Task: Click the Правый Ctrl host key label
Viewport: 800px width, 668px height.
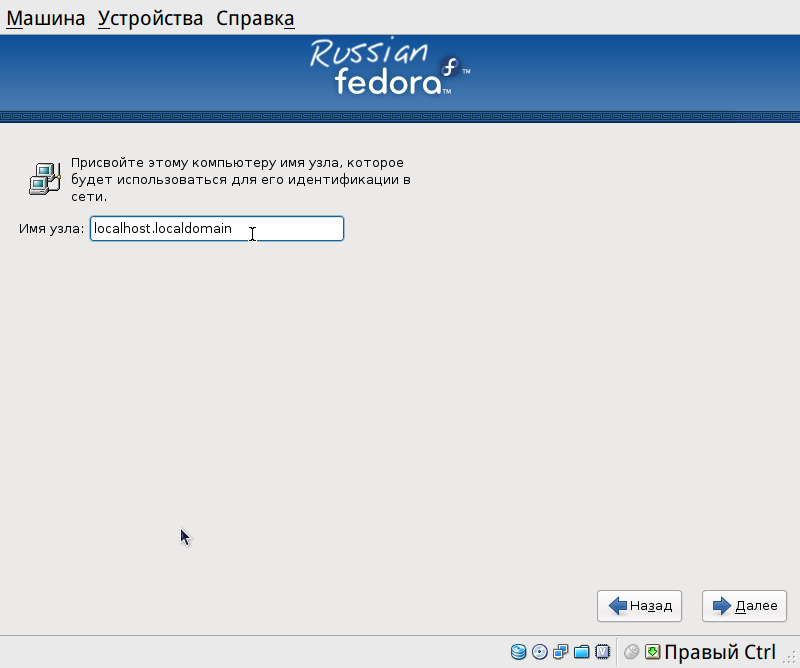Action: click(x=720, y=652)
